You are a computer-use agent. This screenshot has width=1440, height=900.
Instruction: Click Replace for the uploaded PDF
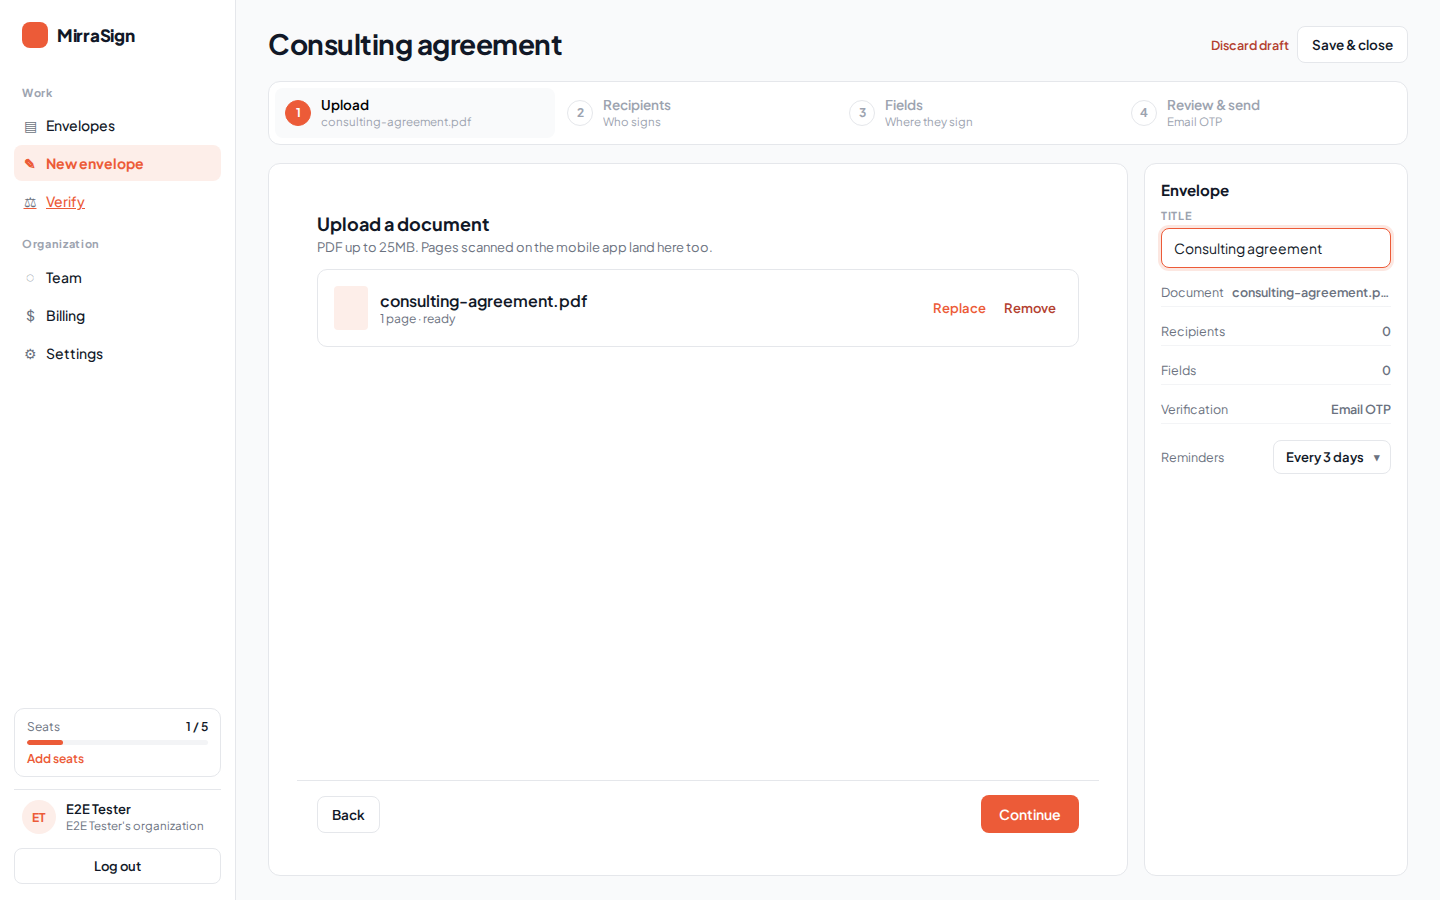coord(959,308)
